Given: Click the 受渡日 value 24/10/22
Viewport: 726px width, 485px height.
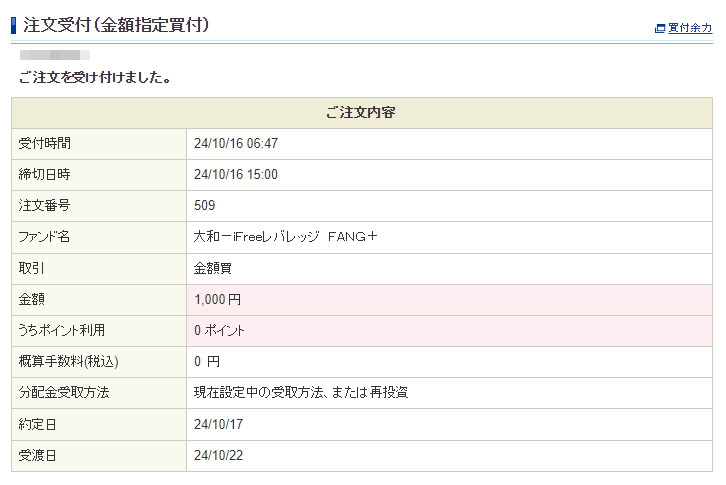Looking at the screenshot, I should pos(218,456).
